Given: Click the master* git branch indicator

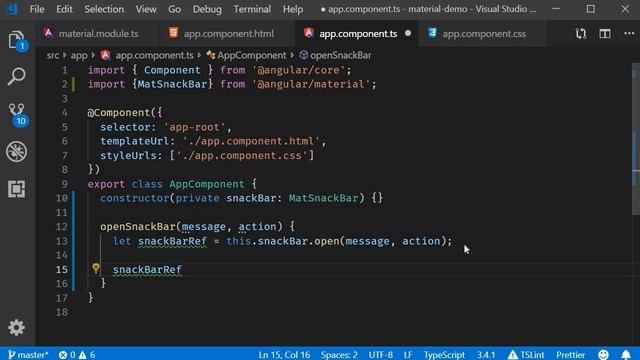Looking at the screenshot, I should point(28,354).
